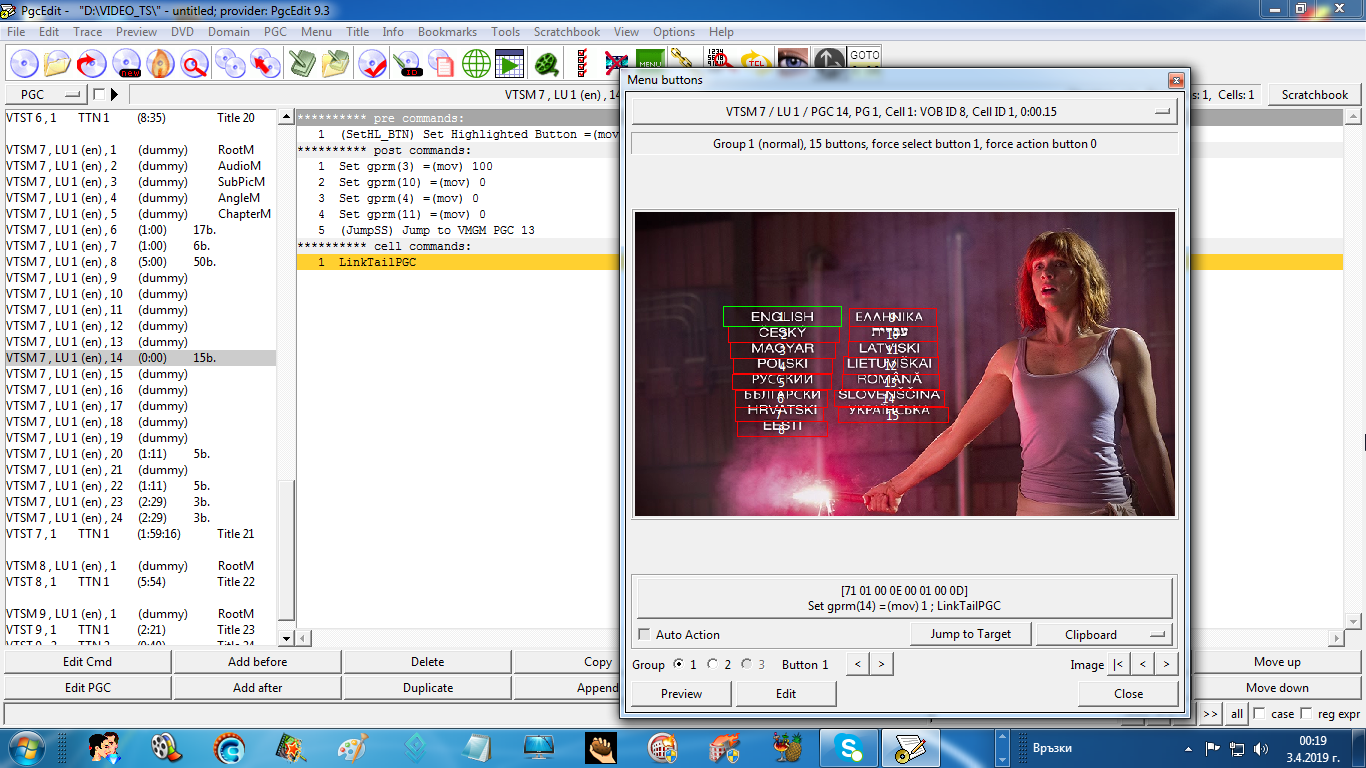Viewport: 1366px width, 768px height.
Task: Click the two discs with red arrow icon
Action: pos(265,64)
